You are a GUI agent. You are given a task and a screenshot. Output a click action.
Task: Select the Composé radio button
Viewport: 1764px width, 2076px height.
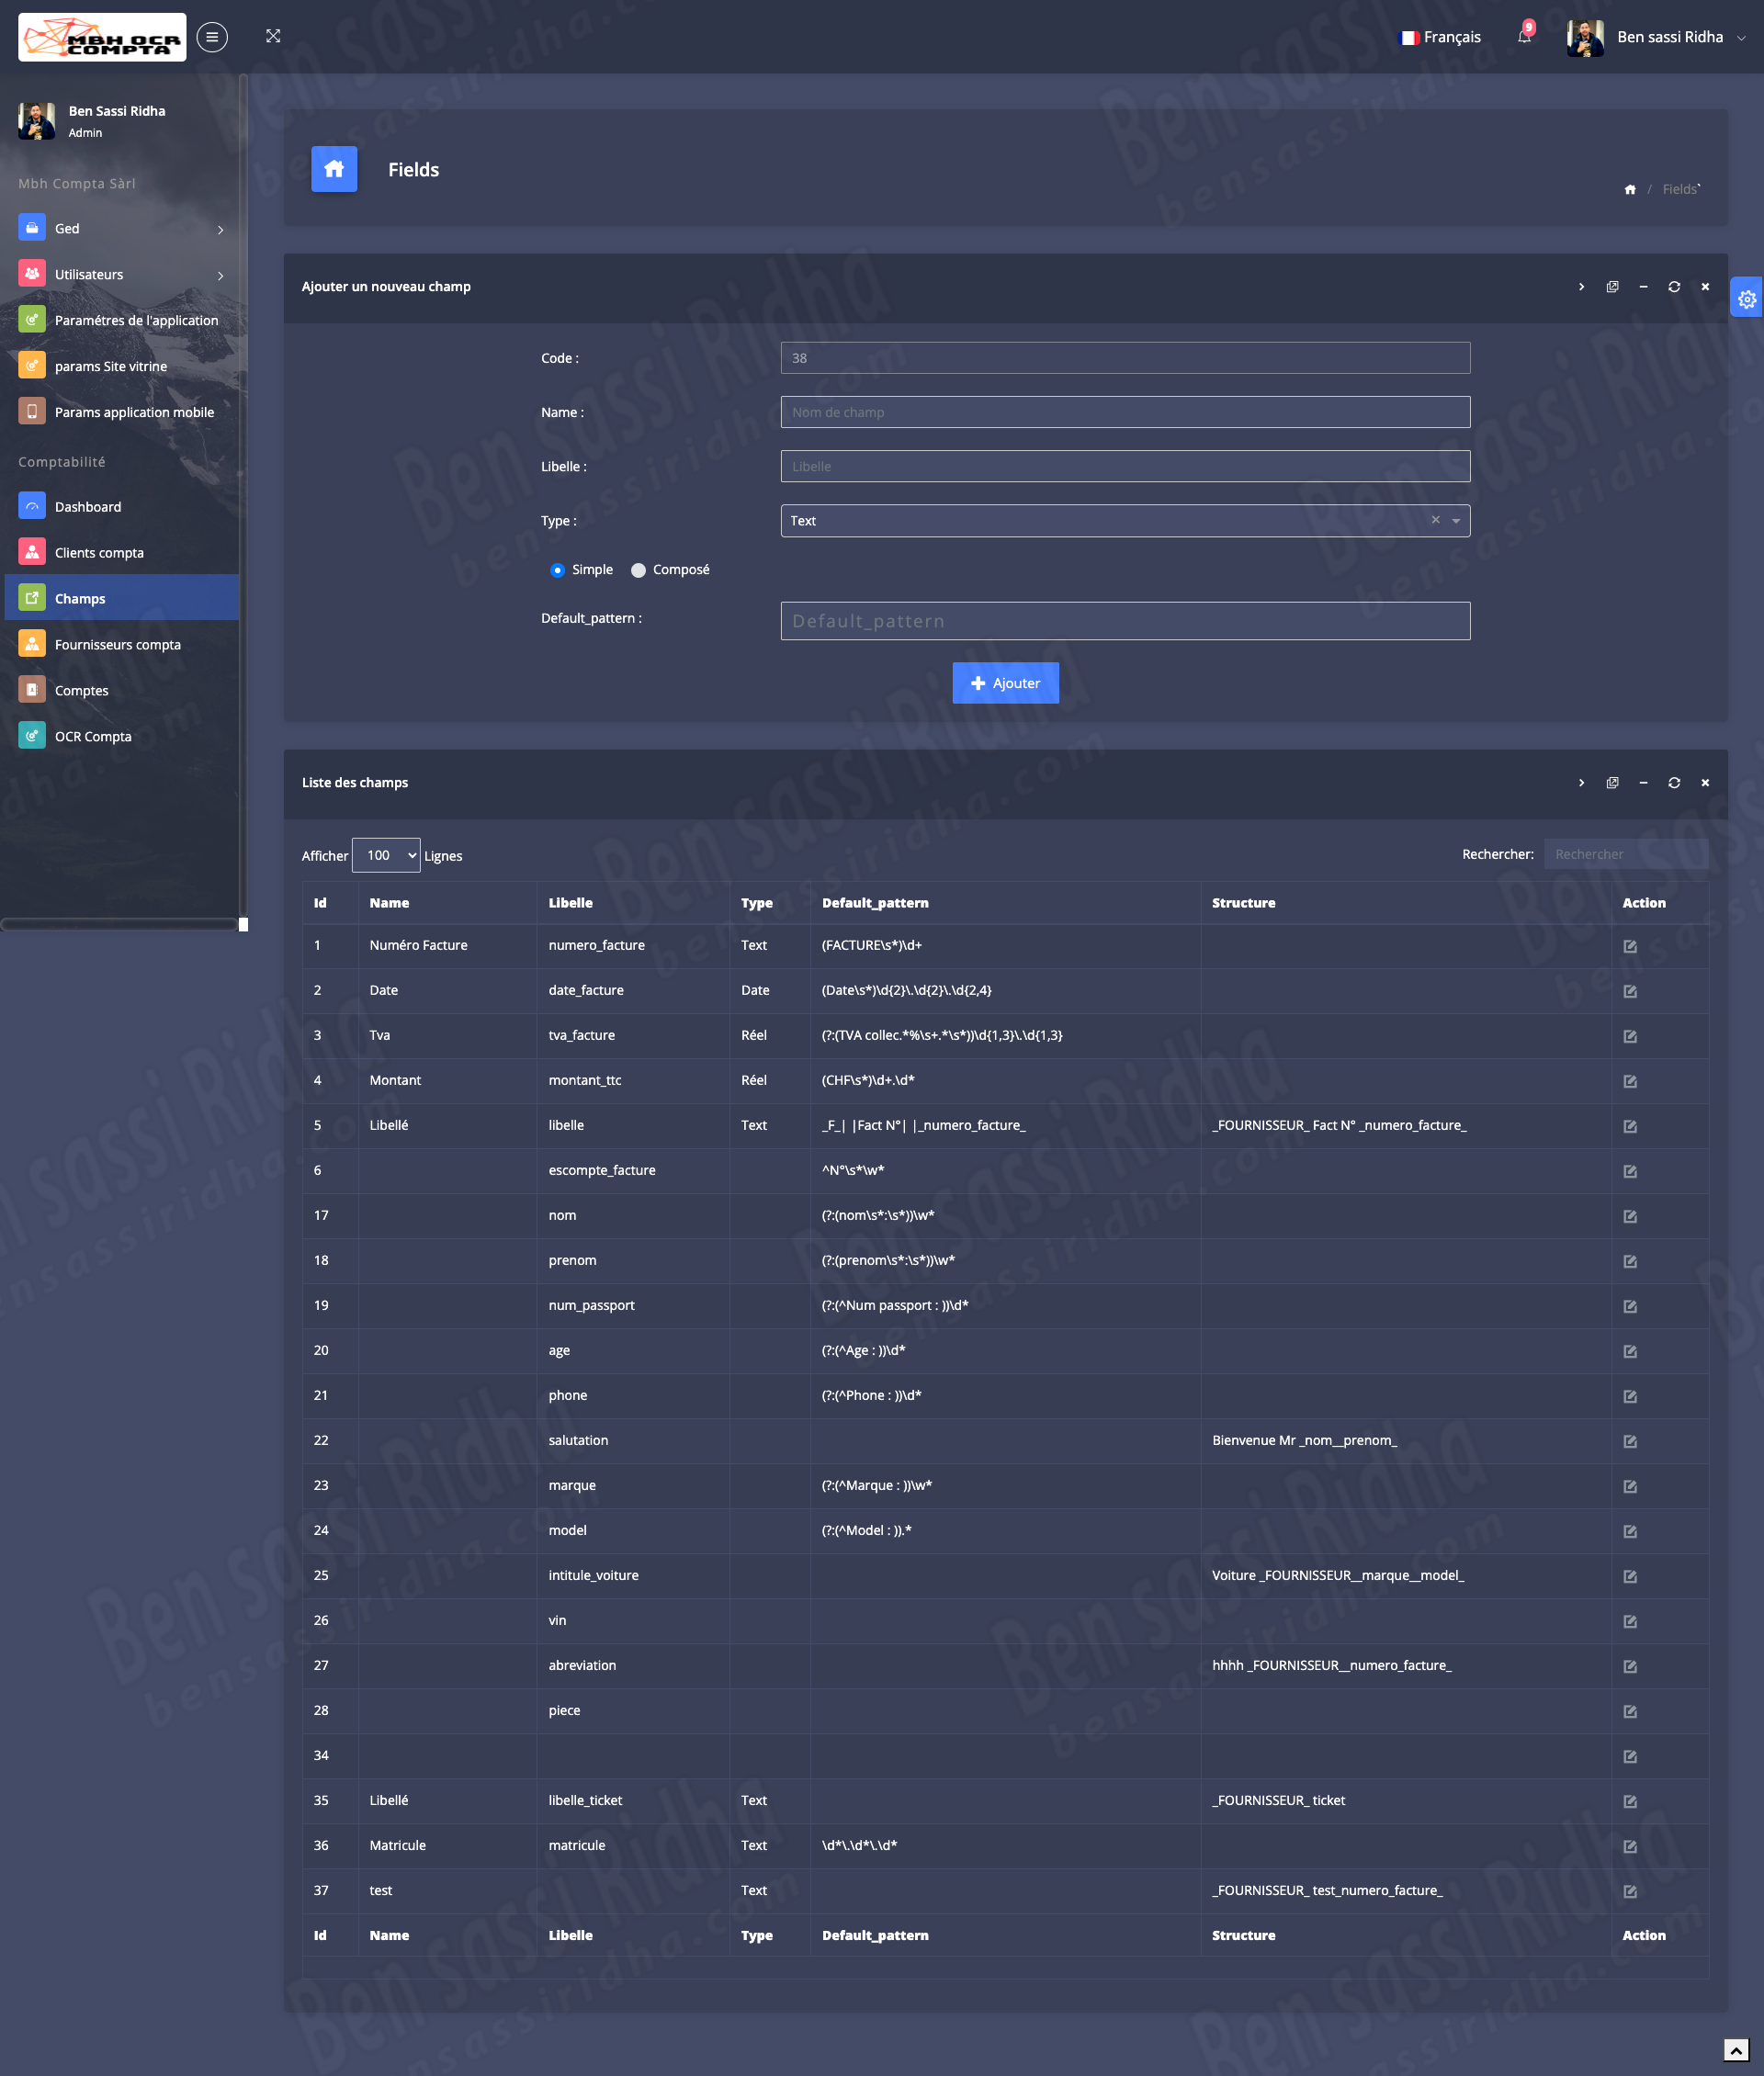(638, 570)
